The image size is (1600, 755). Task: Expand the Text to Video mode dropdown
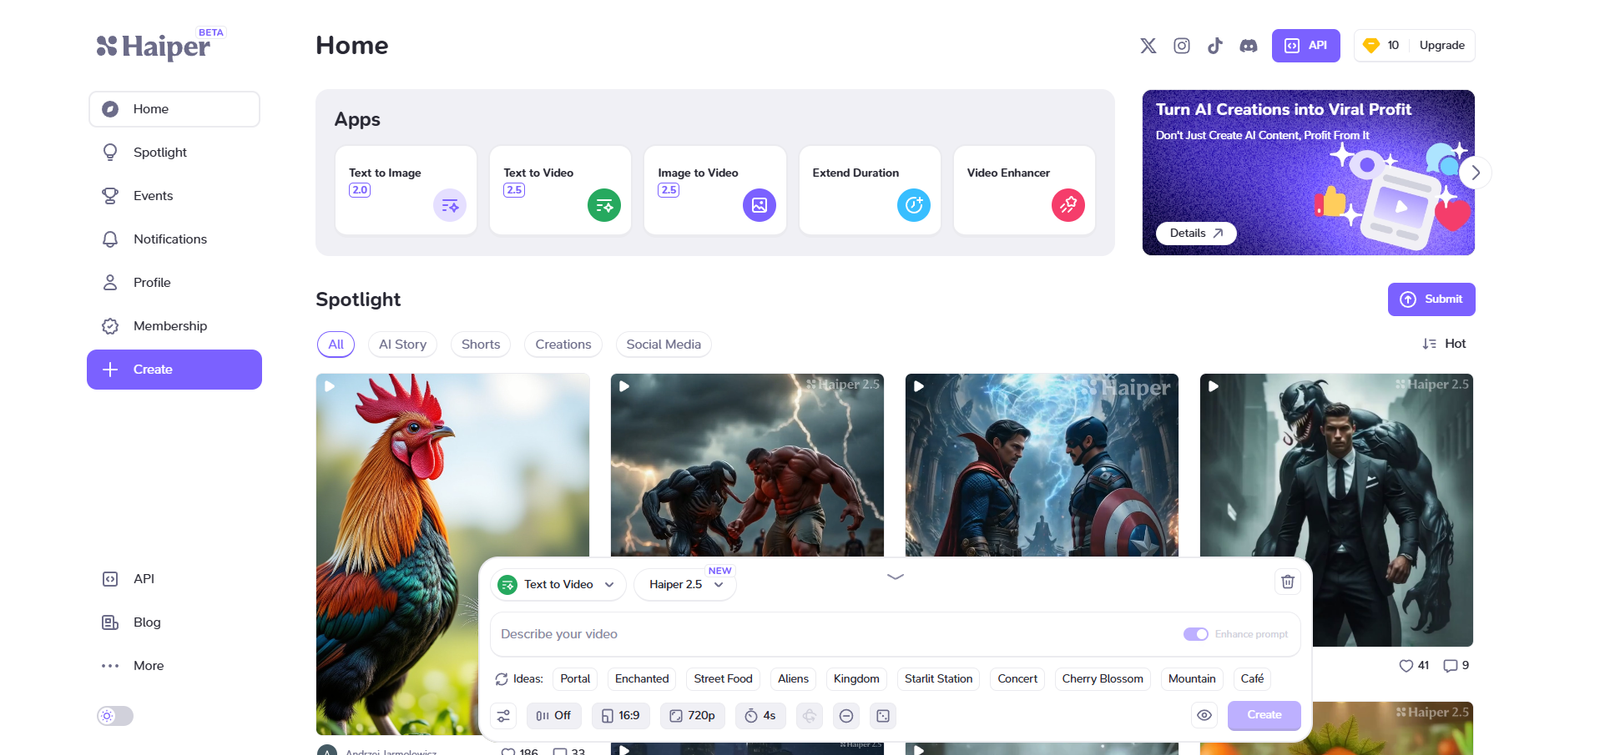coord(558,585)
